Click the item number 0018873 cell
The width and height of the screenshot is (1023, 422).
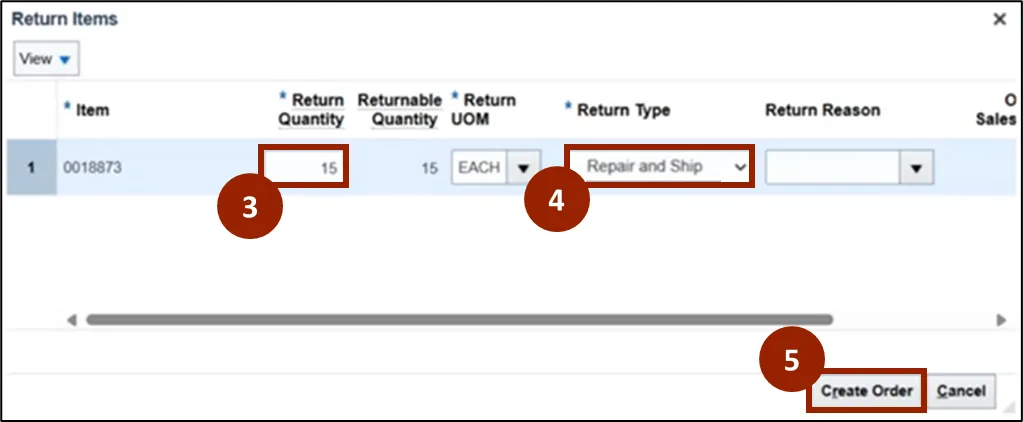[x=92, y=168]
